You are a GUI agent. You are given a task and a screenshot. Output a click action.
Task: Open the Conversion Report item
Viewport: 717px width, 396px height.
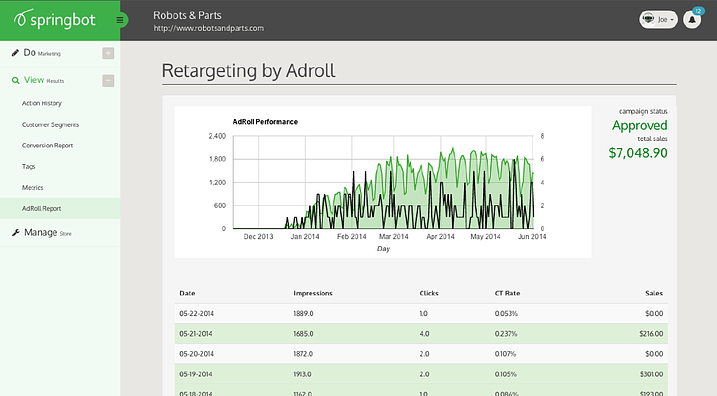tap(48, 145)
